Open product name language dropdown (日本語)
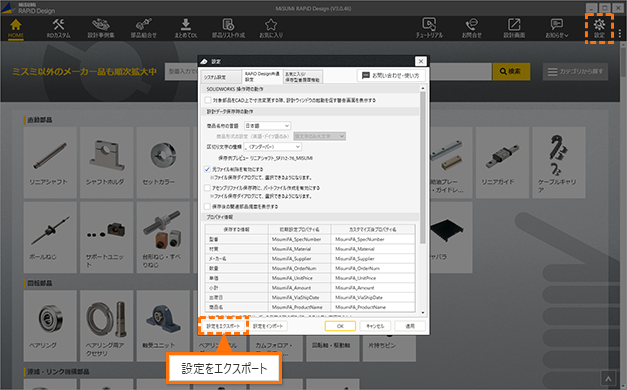627x390 pixels. [x=267, y=126]
